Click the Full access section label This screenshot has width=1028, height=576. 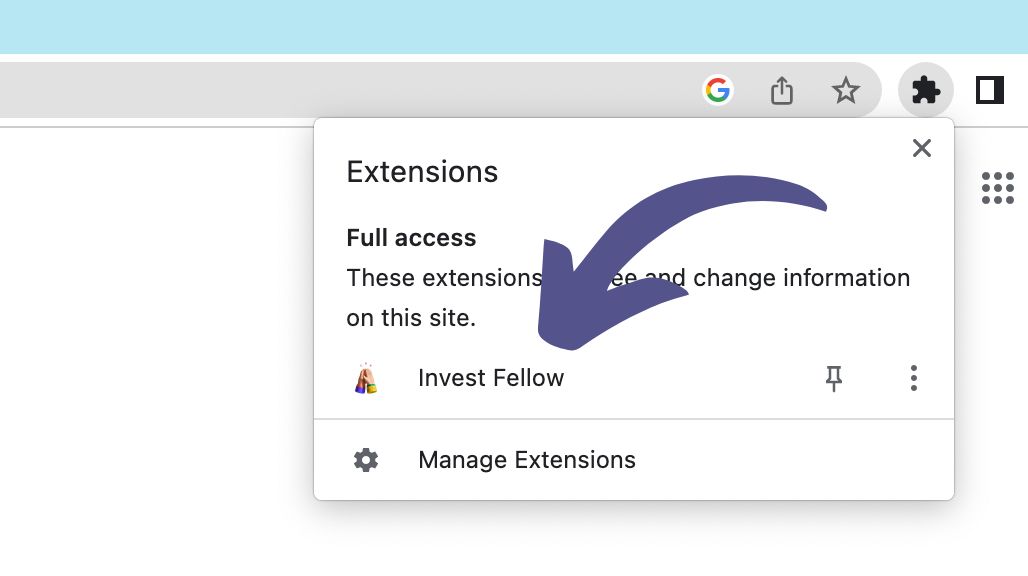pyautogui.click(x=411, y=238)
